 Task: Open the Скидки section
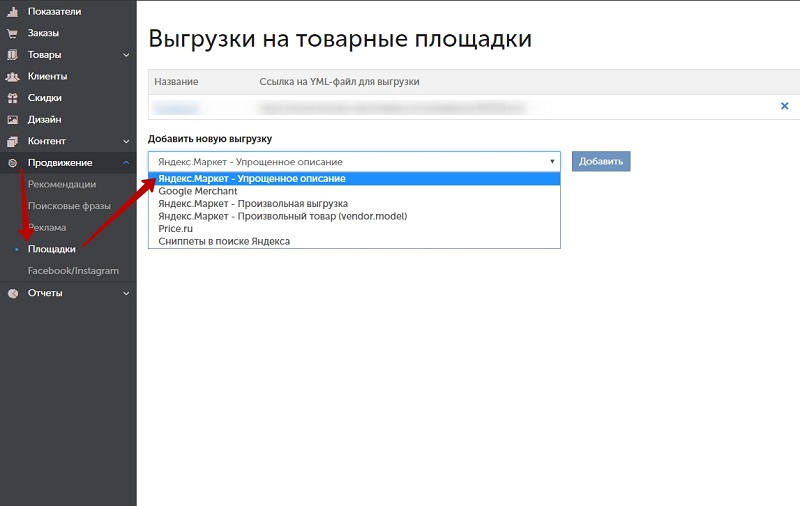45,98
